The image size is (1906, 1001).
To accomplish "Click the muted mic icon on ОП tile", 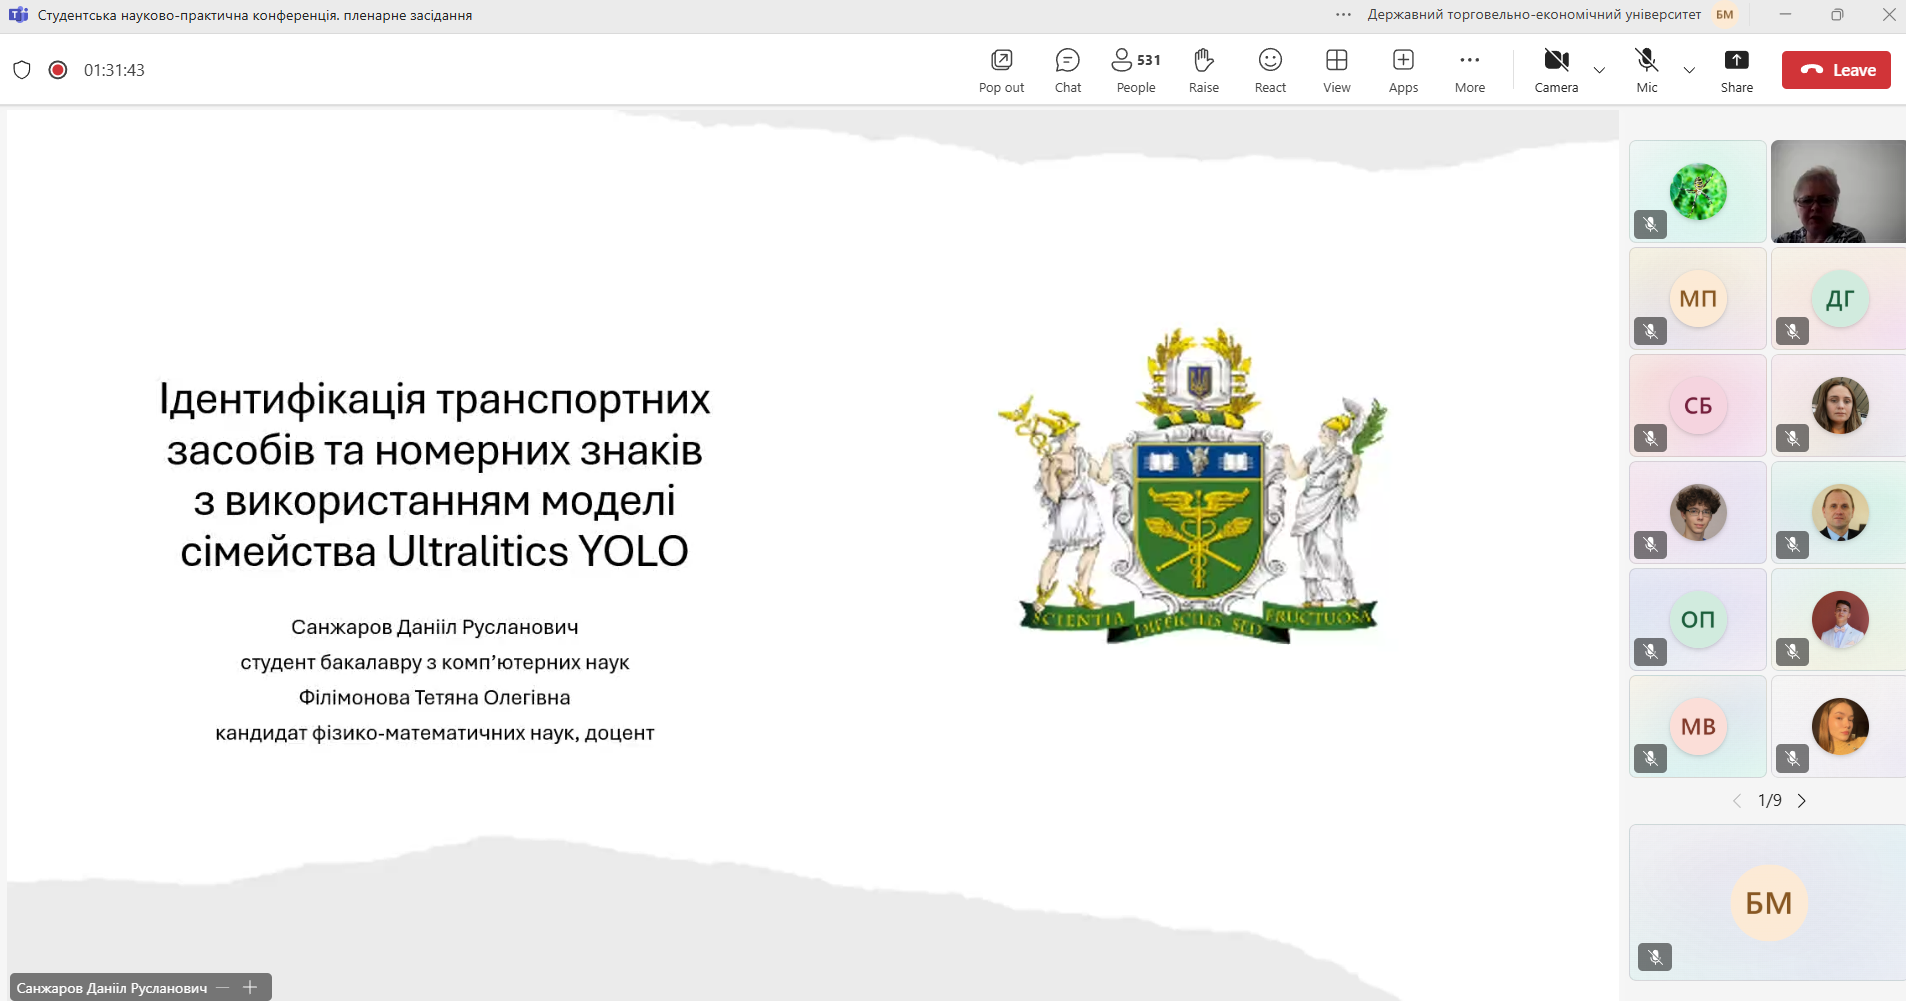I will [1651, 652].
